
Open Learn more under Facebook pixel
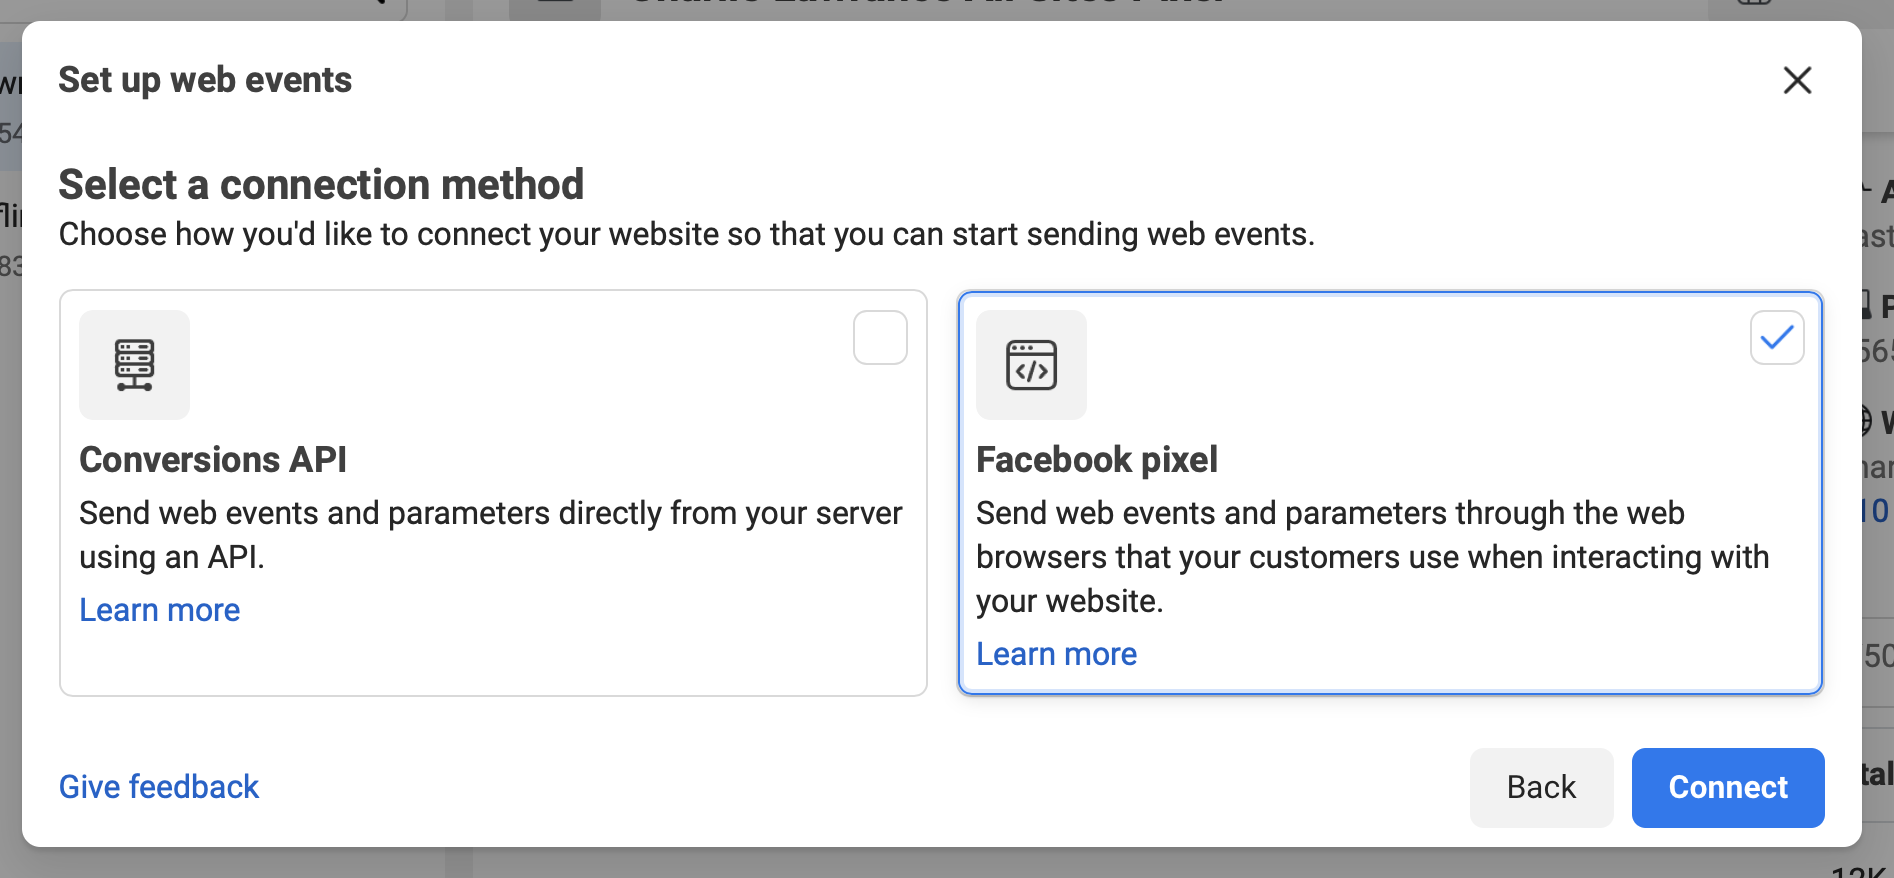(1056, 653)
